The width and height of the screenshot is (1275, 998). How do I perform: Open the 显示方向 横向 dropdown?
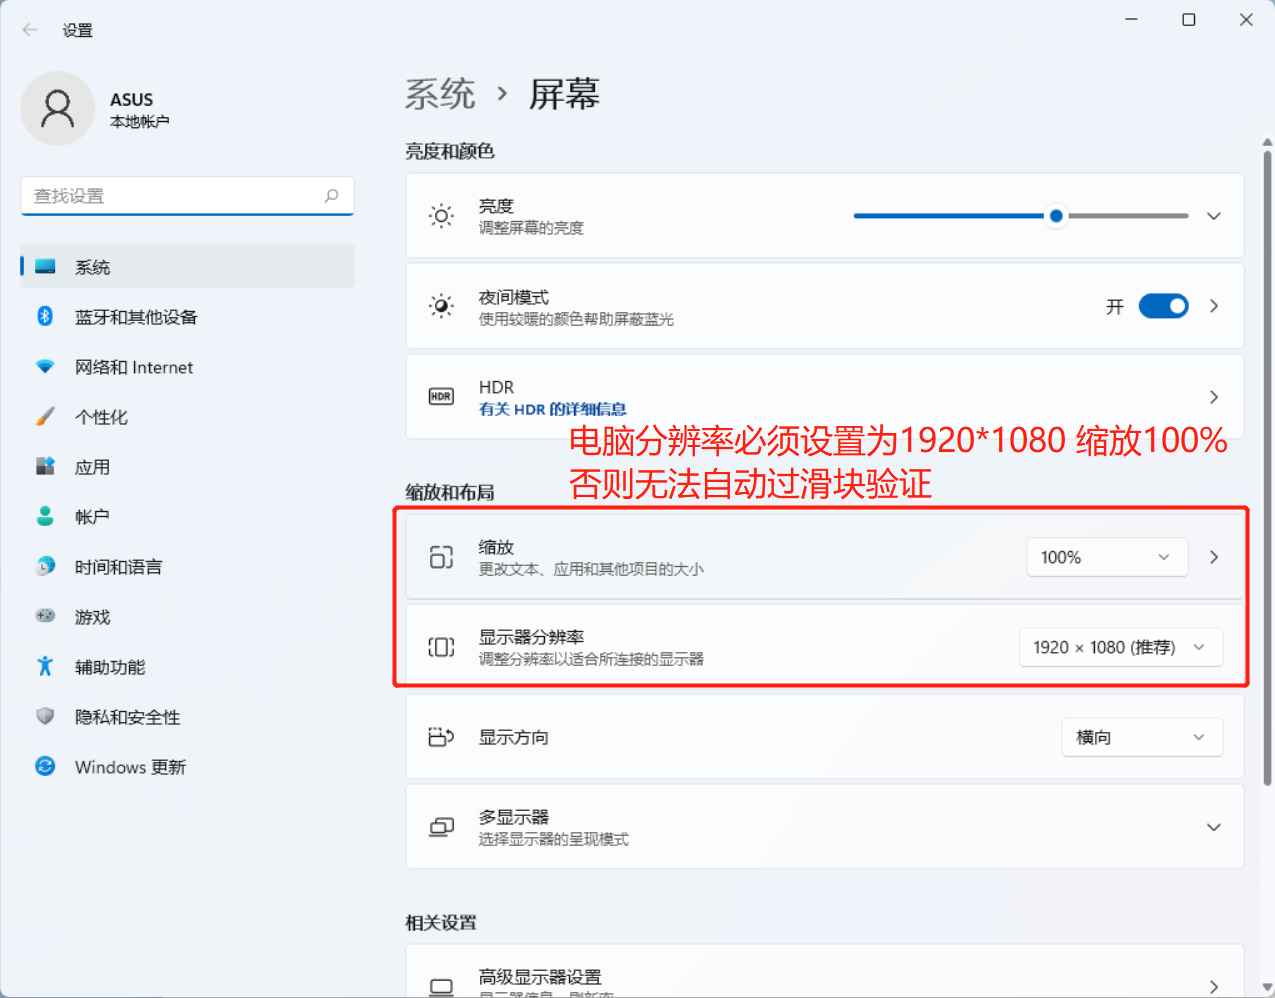click(1141, 737)
